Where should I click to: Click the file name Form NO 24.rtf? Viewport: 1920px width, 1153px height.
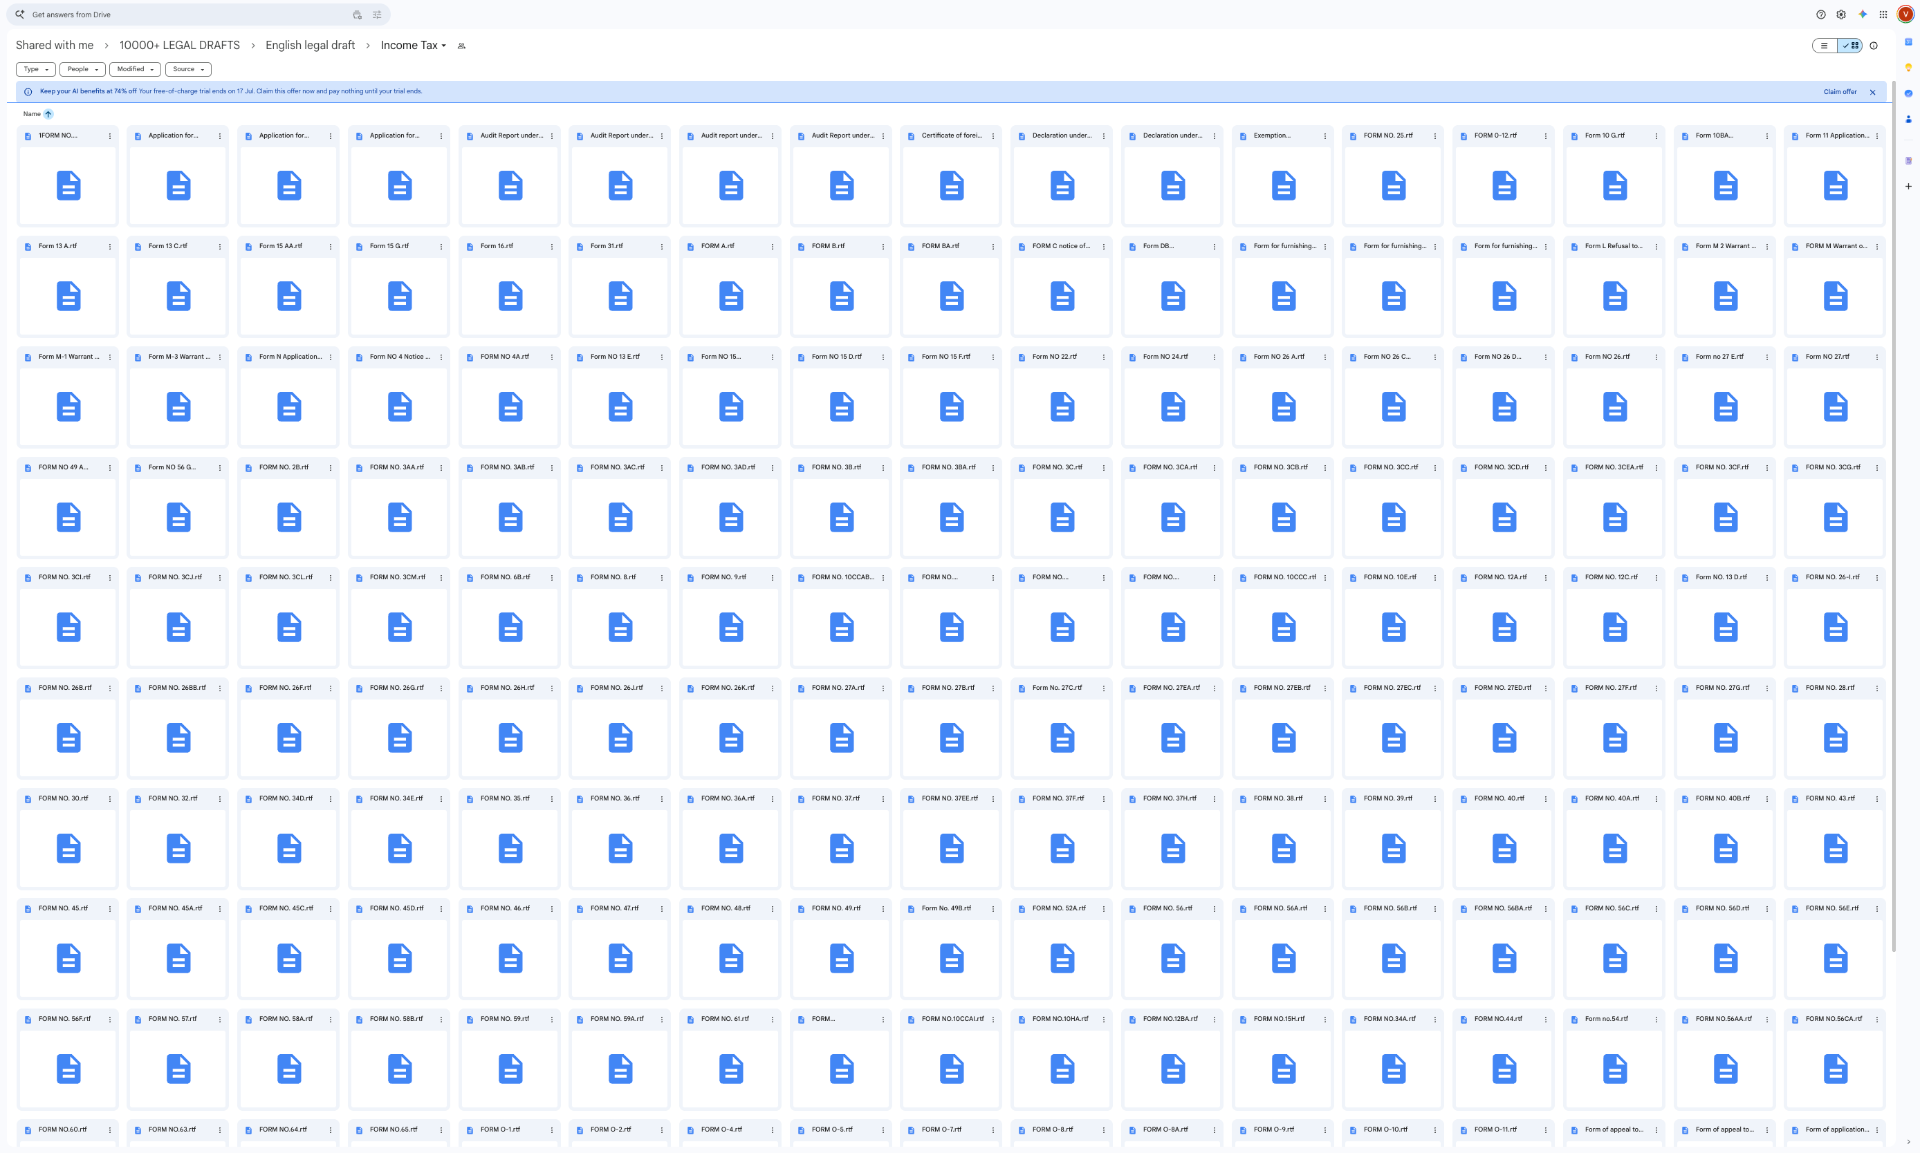(x=1165, y=357)
